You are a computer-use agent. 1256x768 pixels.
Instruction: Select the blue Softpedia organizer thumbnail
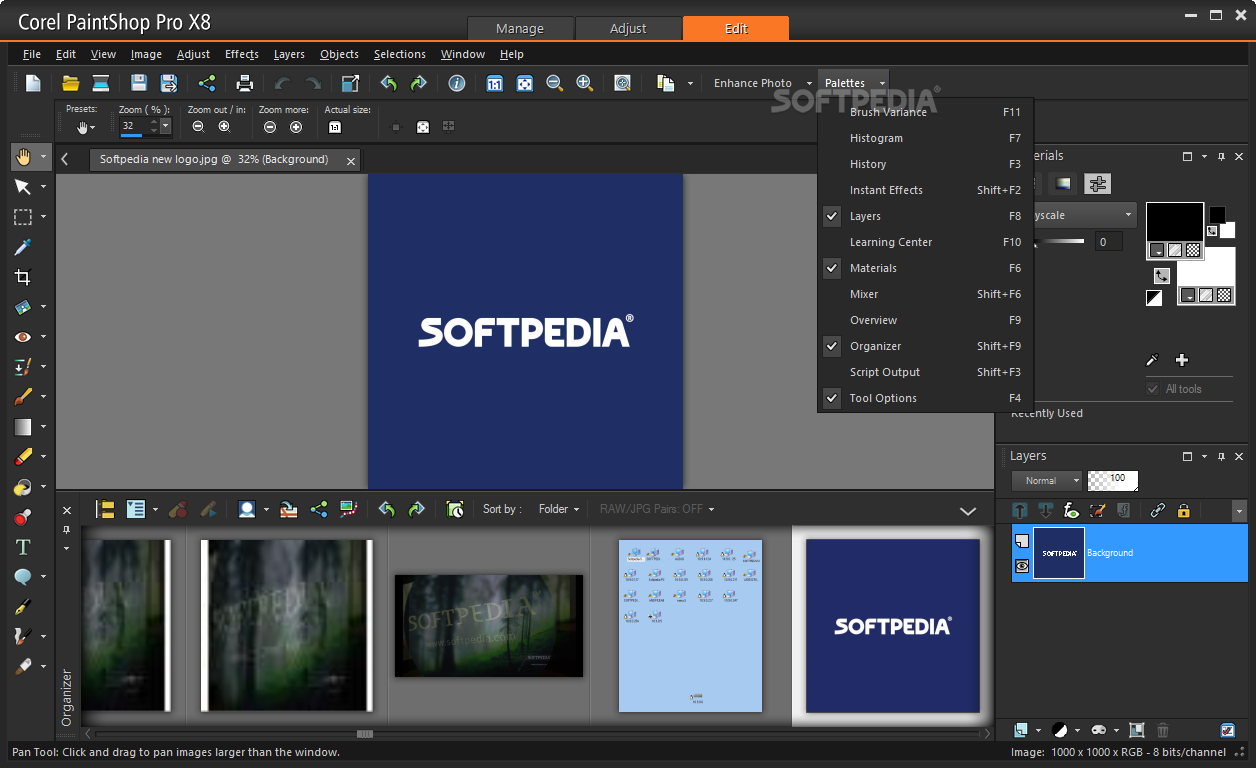click(893, 626)
